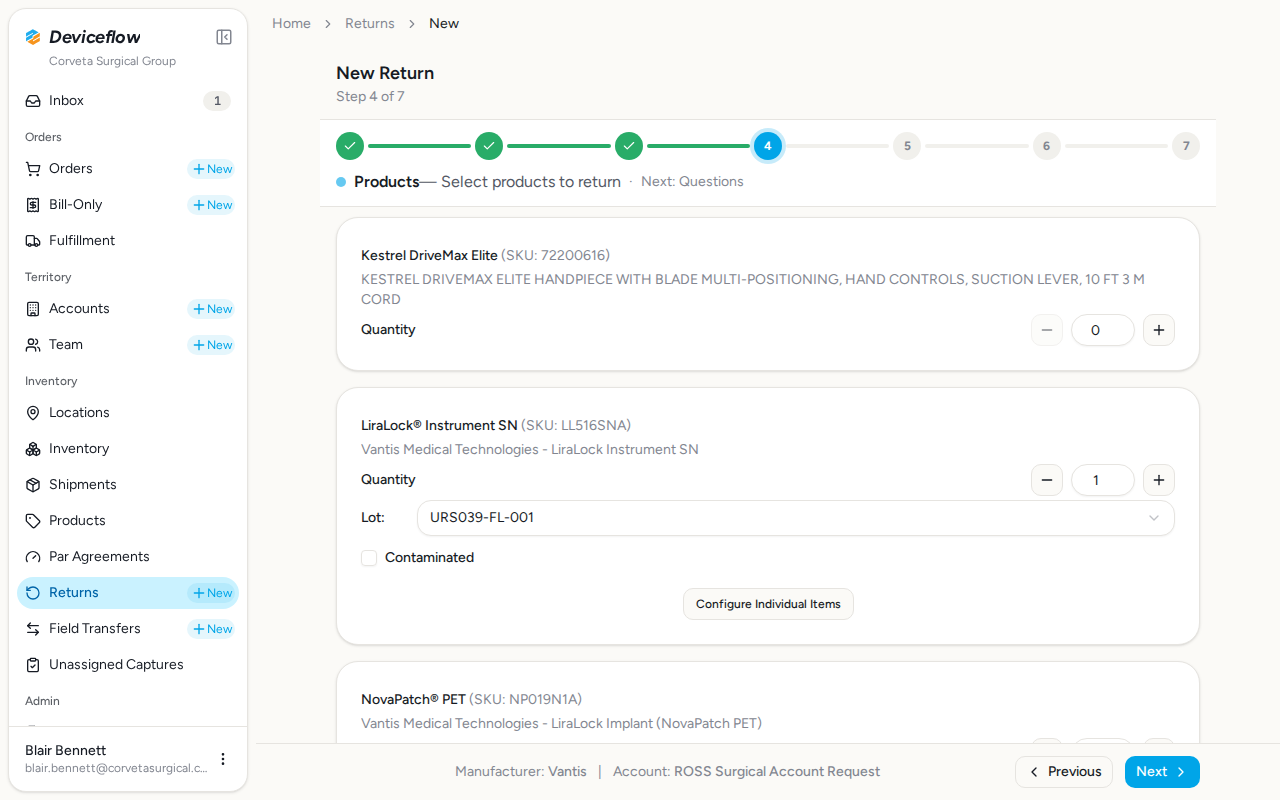Viewport: 1280px width, 800px height.
Task: Add new account via +New
Action: pyautogui.click(x=212, y=309)
